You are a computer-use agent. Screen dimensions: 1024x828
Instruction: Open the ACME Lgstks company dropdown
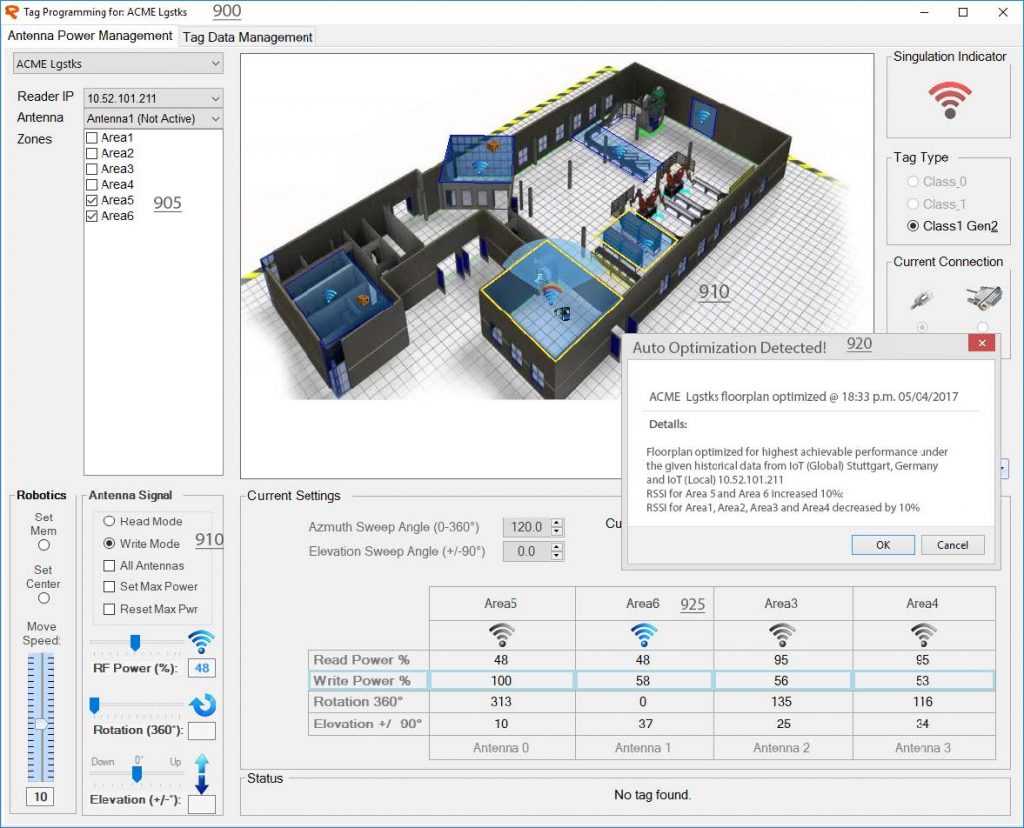[116, 63]
